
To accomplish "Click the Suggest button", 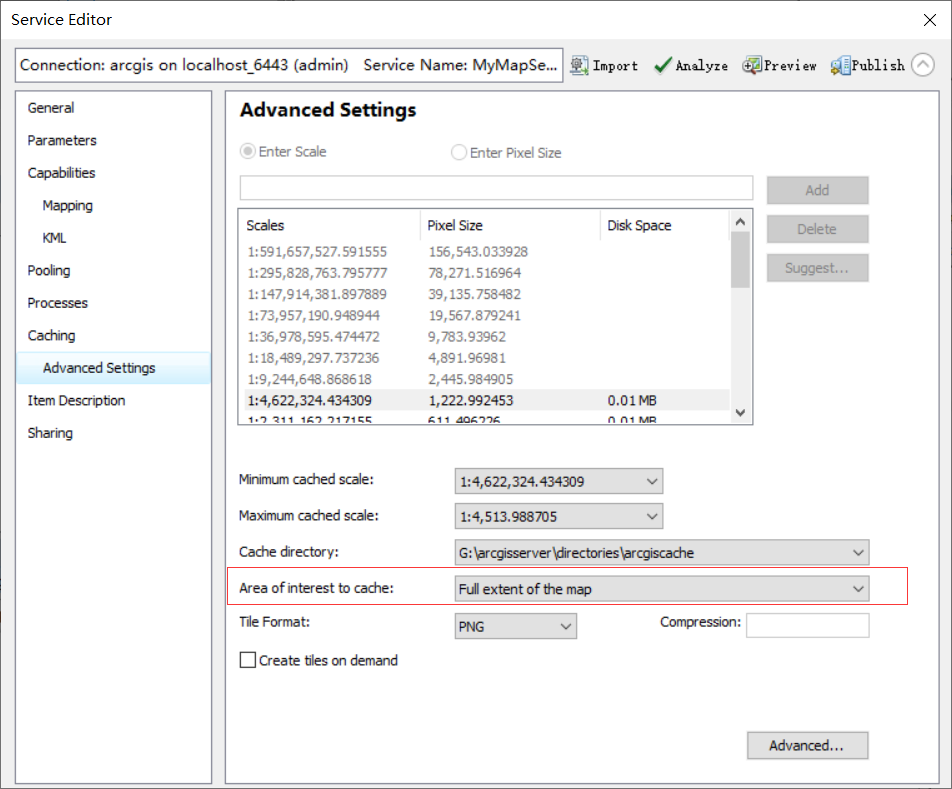I will [817, 268].
